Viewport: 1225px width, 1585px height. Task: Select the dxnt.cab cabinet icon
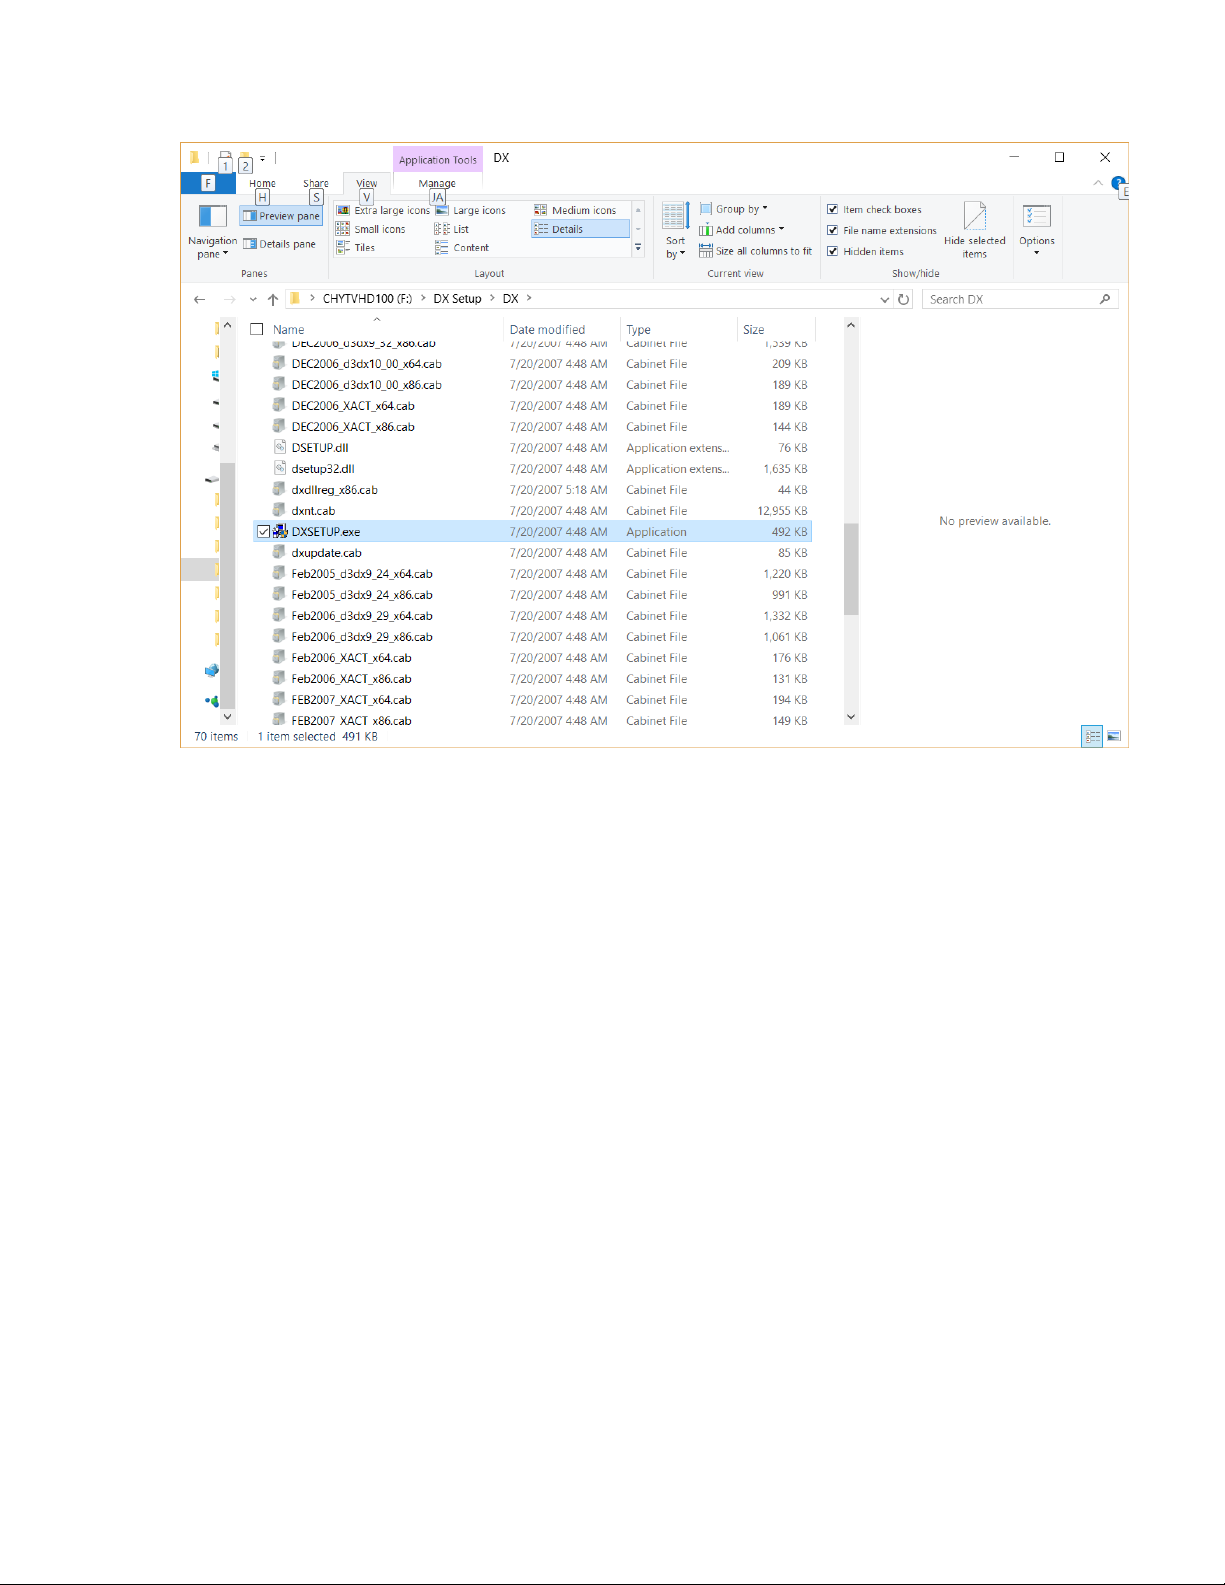point(281,510)
